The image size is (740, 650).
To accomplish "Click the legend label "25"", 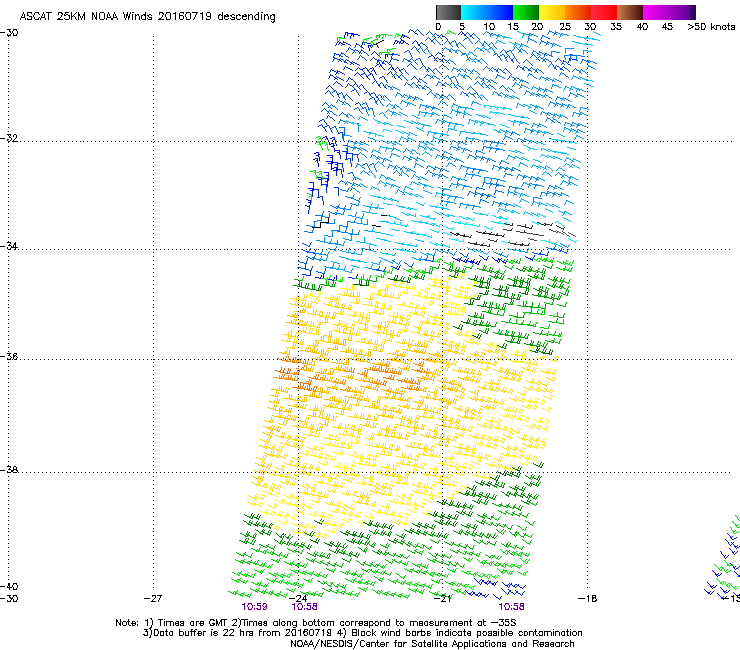I will click(565, 27).
